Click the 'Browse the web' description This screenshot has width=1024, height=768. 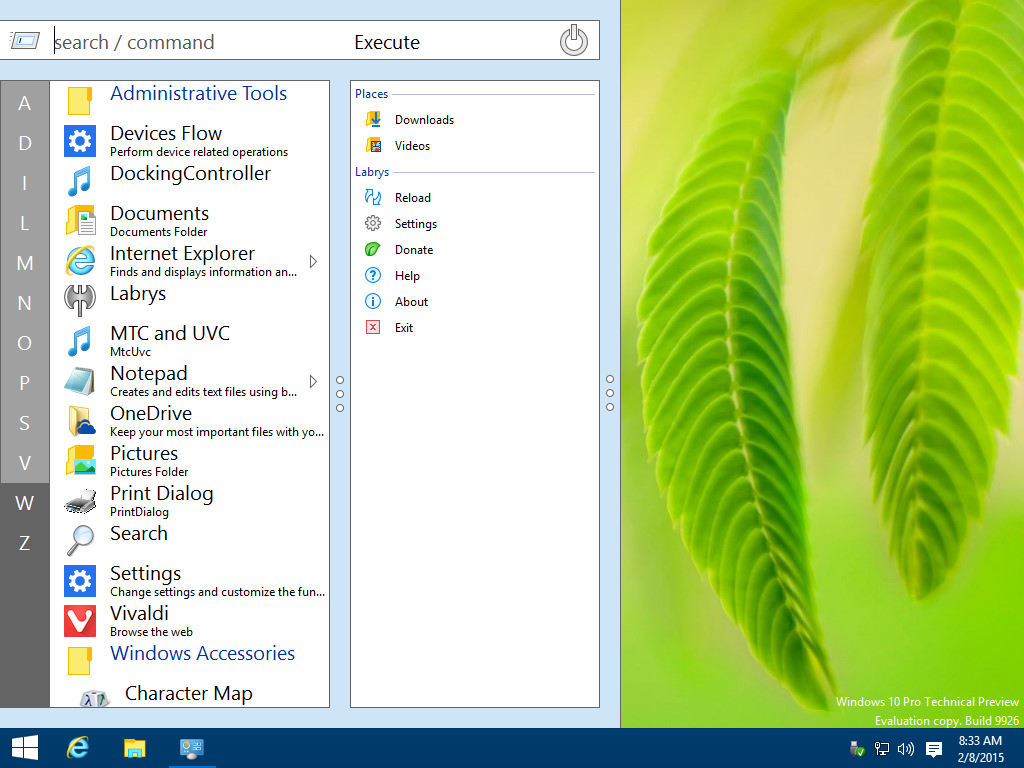pos(151,632)
